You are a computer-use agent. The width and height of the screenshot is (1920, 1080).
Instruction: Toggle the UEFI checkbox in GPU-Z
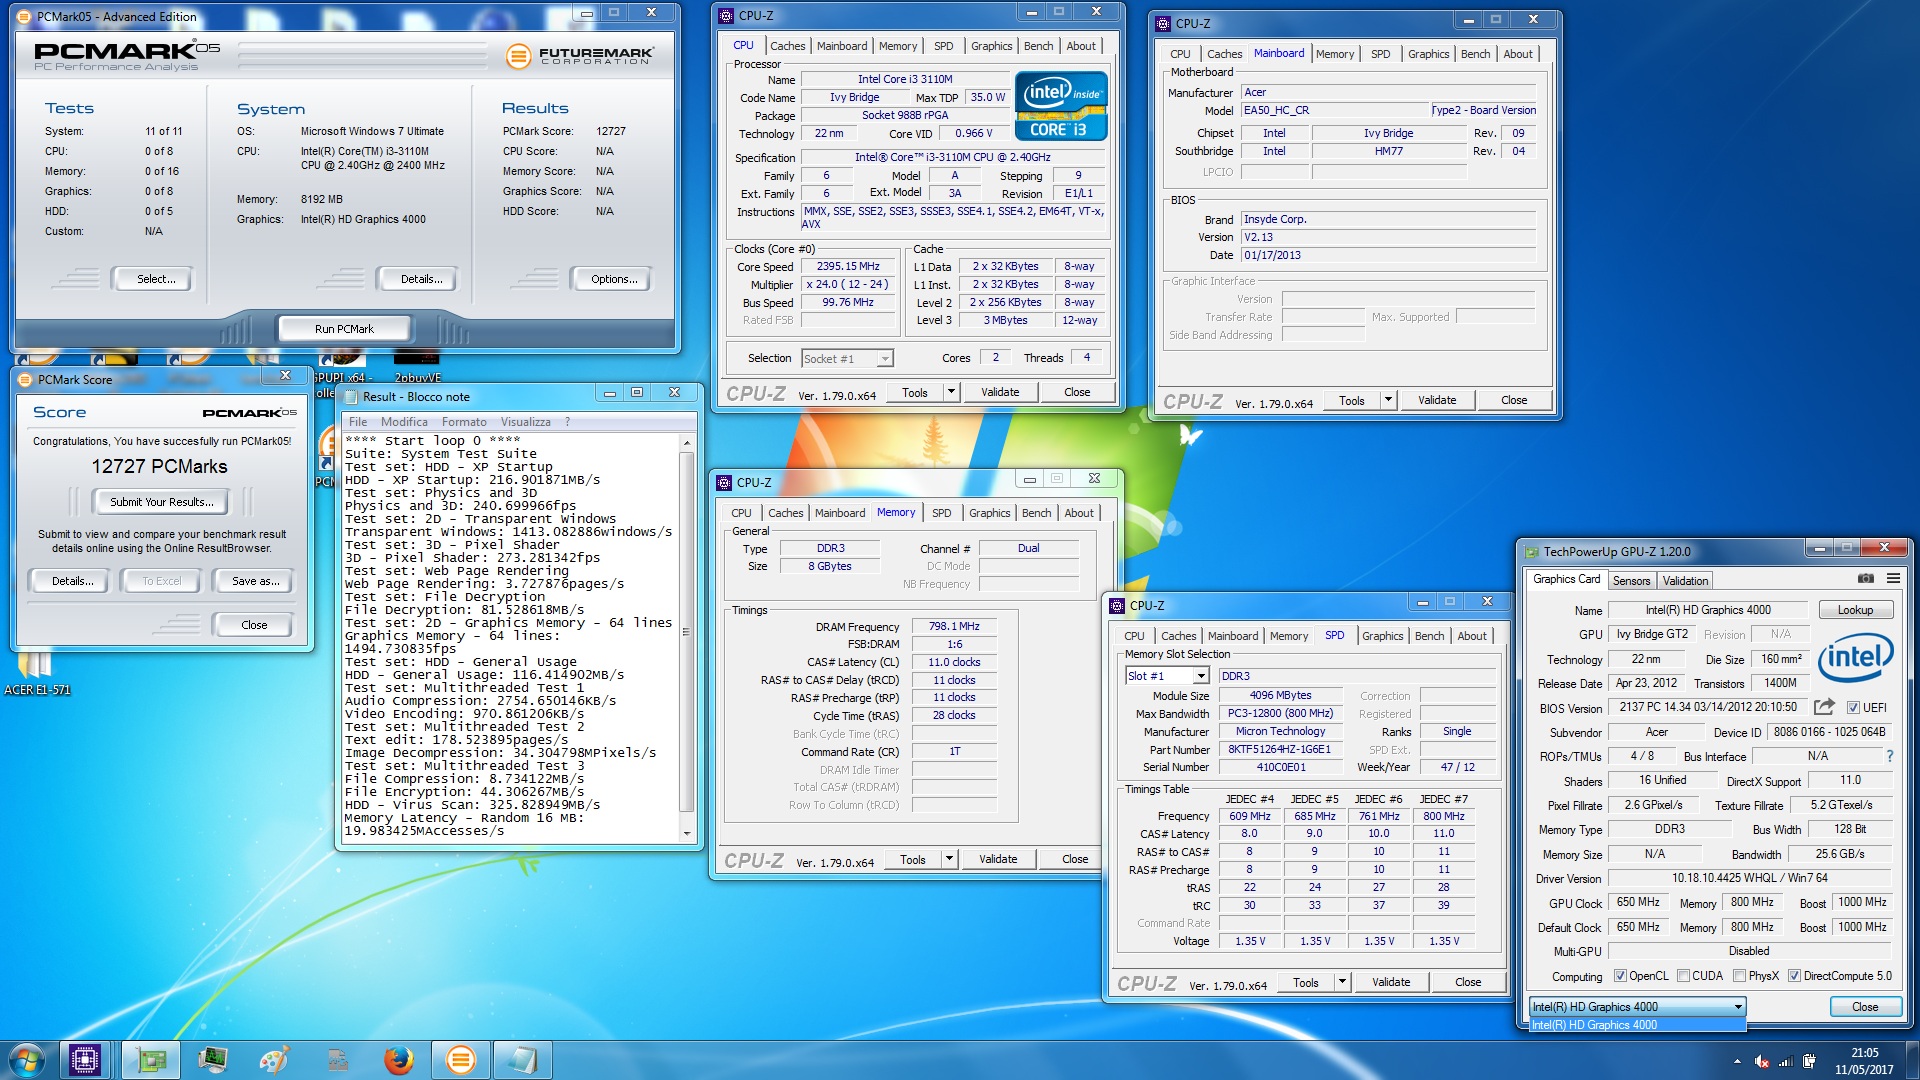pyautogui.click(x=1853, y=707)
